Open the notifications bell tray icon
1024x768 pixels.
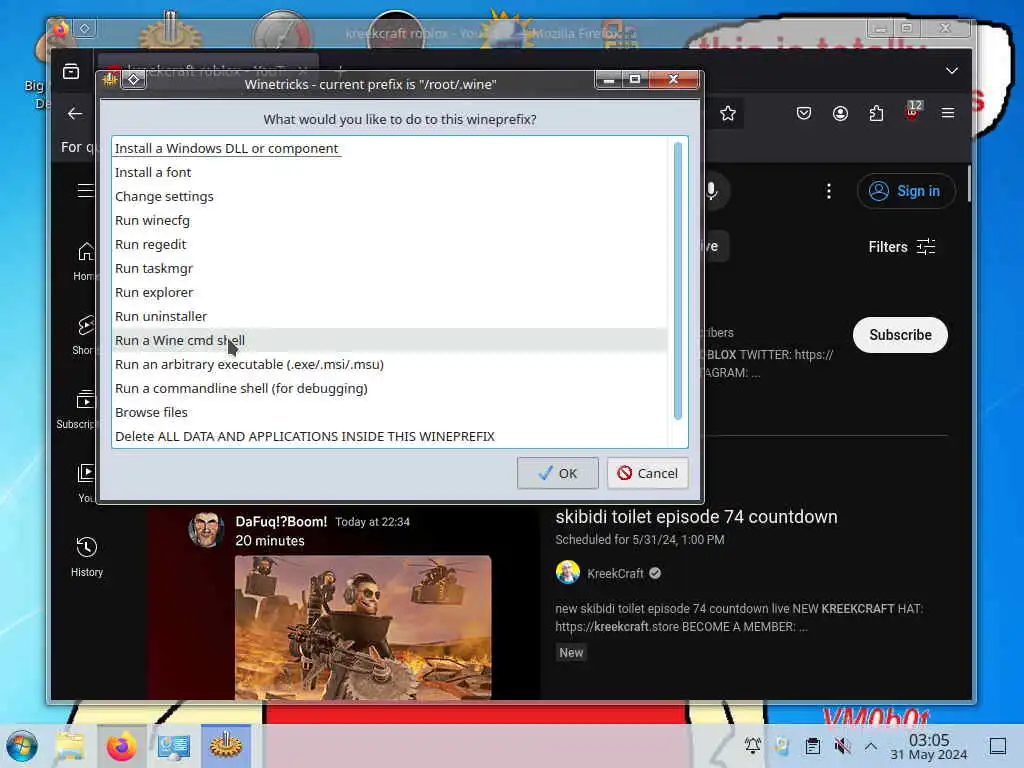click(x=752, y=745)
